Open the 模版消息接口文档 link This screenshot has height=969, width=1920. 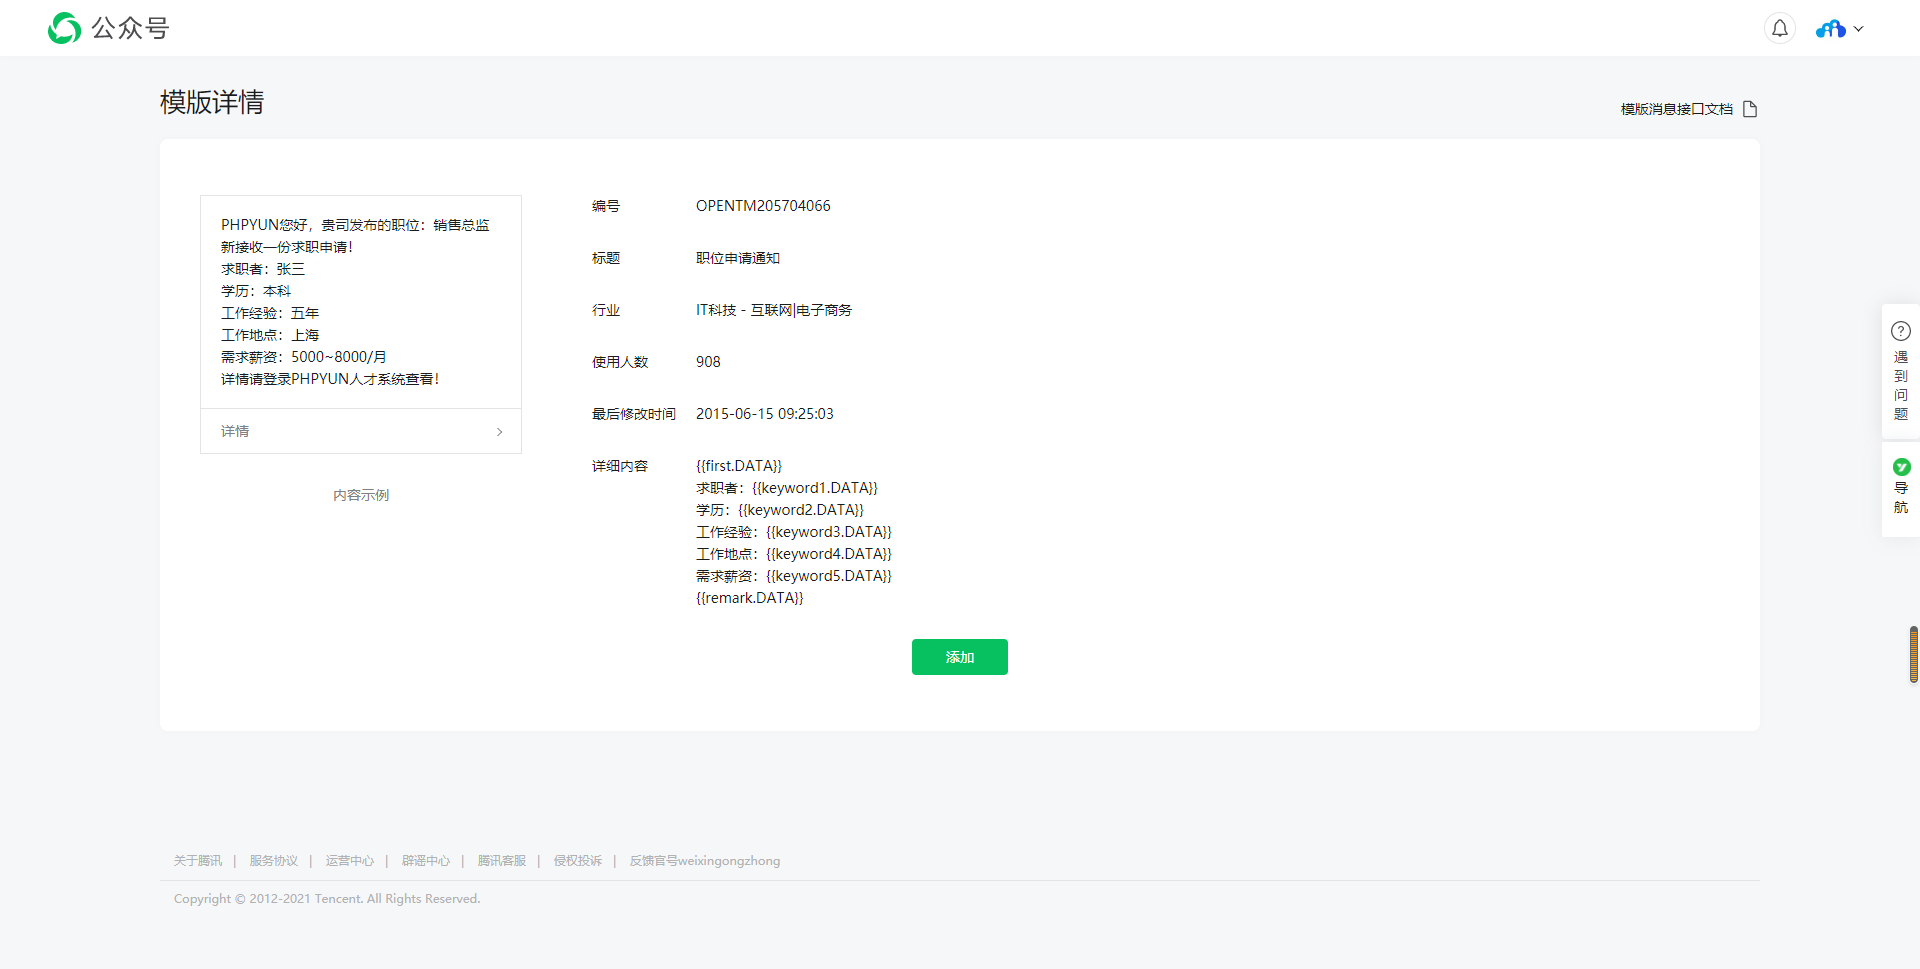point(1676,109)
